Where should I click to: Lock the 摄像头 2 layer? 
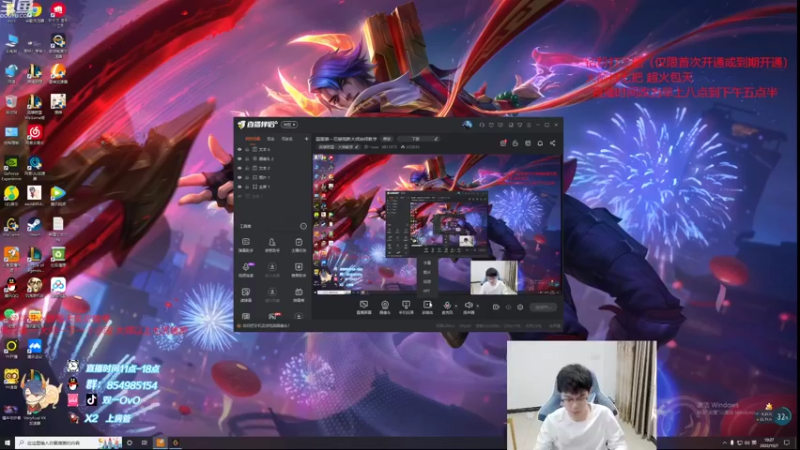pos(247,159)
